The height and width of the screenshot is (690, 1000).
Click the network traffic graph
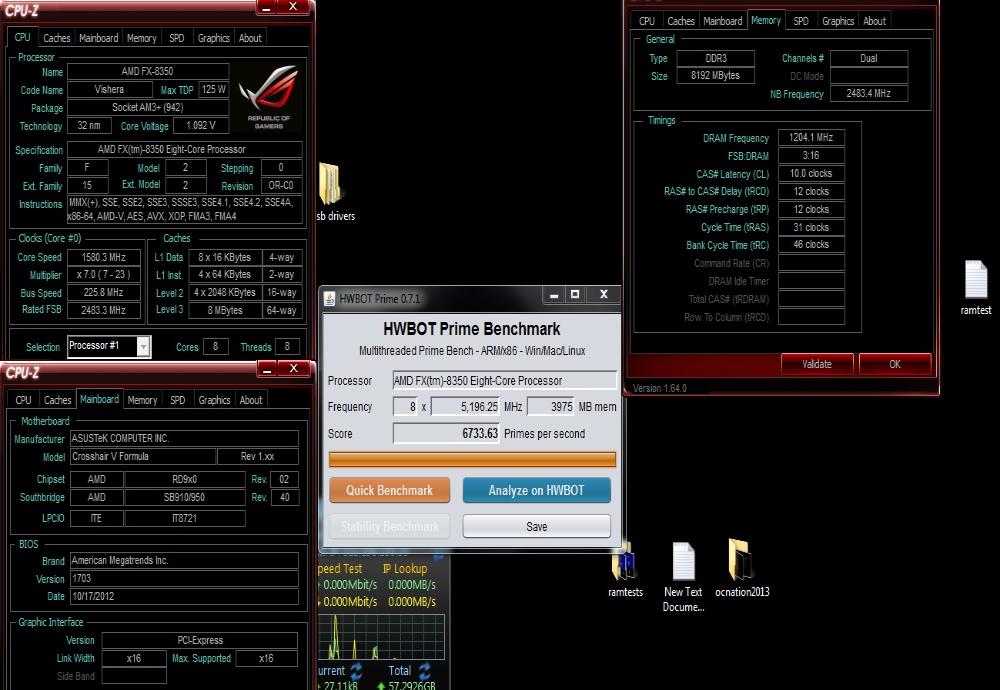click(x=381, y=636)
